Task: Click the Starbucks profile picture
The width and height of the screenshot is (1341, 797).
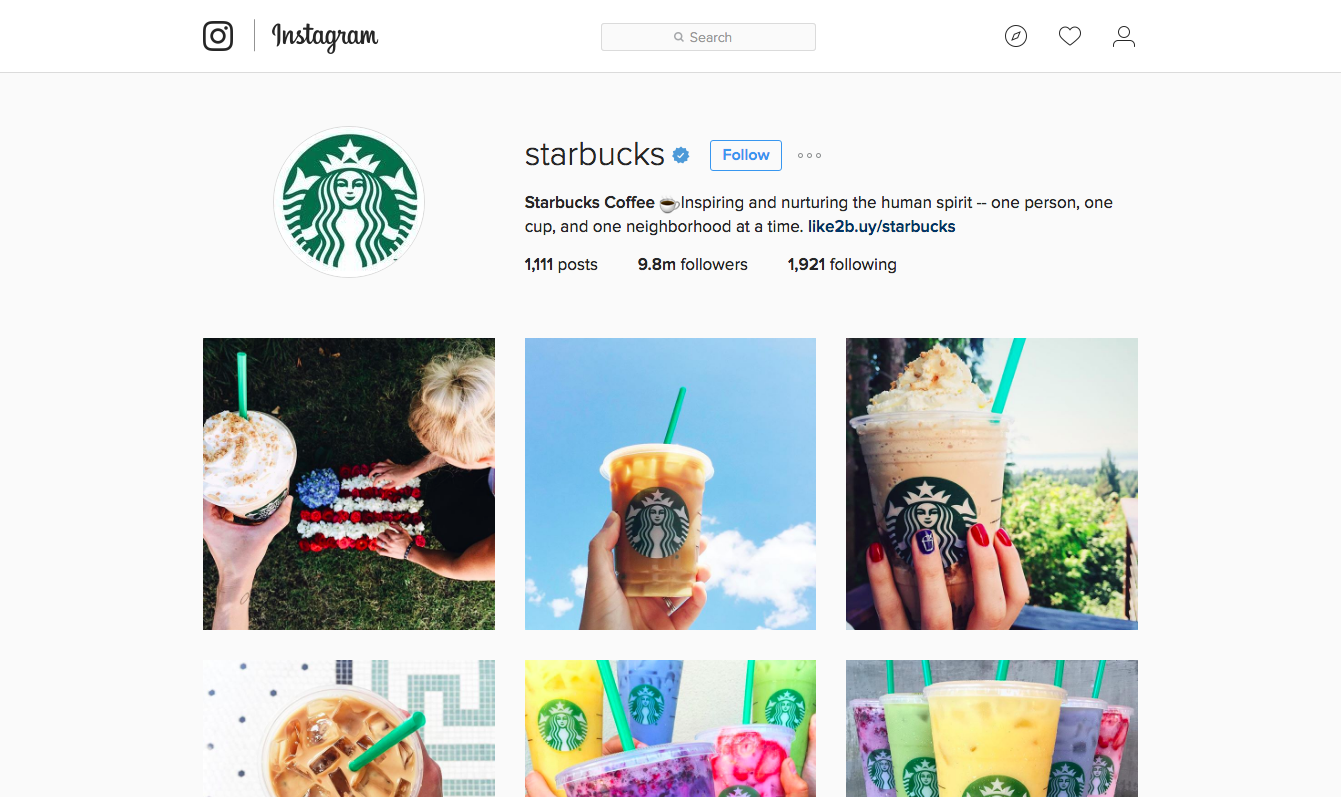Action: [349, 202]
